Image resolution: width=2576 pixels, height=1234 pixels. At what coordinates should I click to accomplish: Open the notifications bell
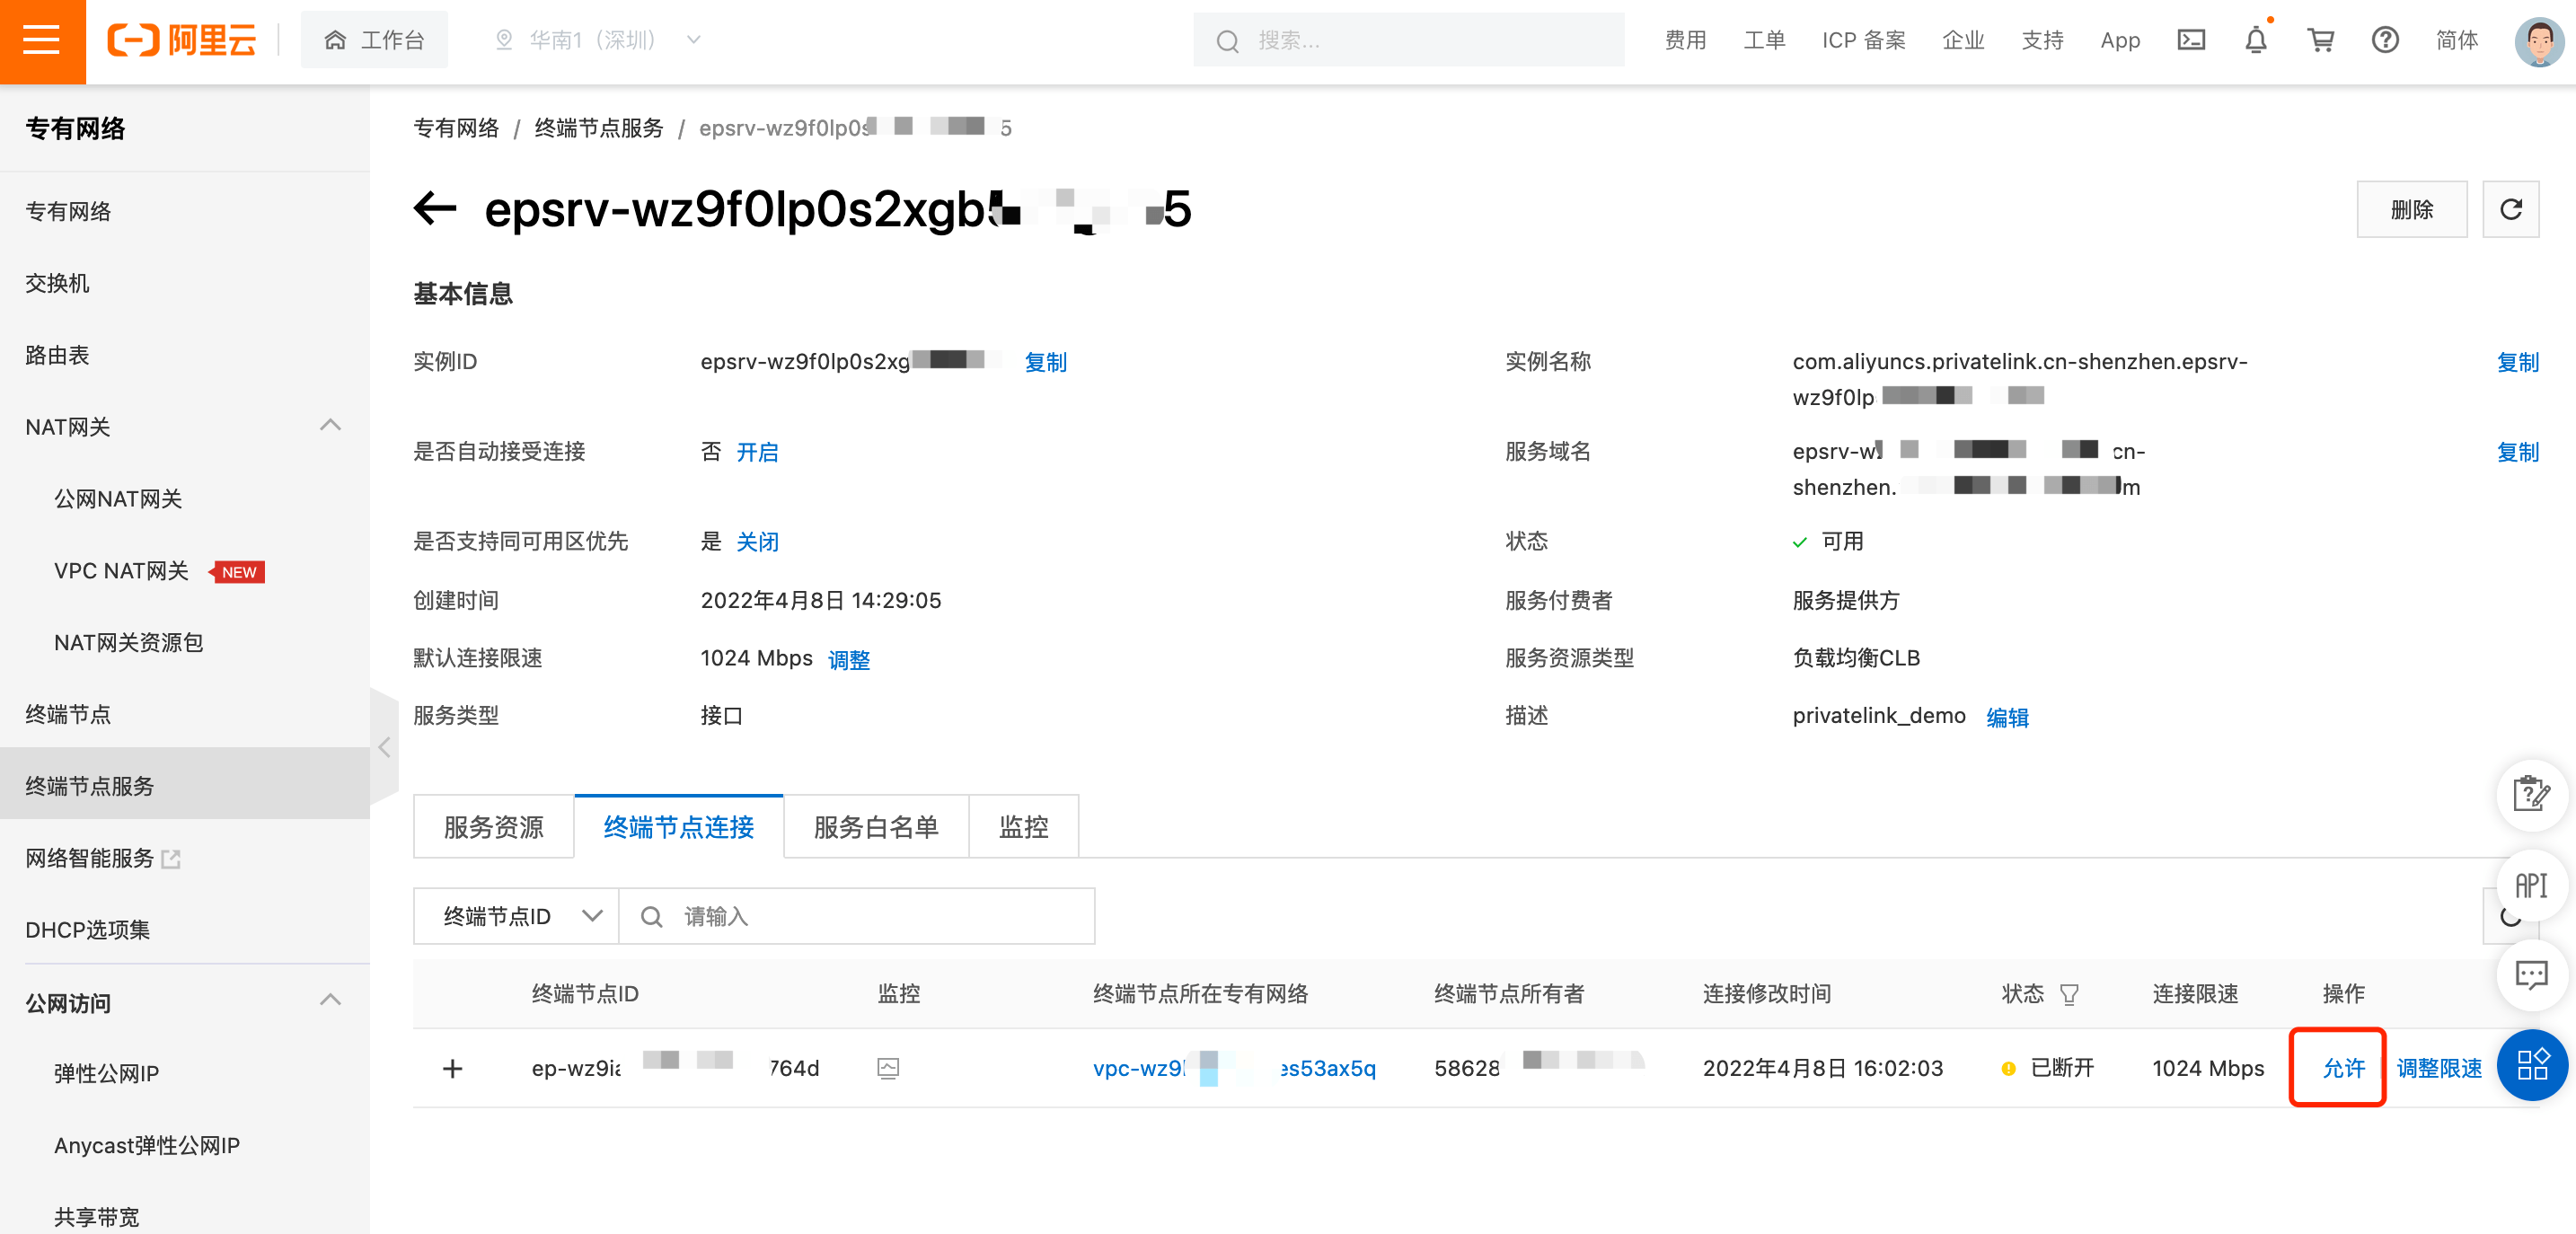[x=2255, y=40]
